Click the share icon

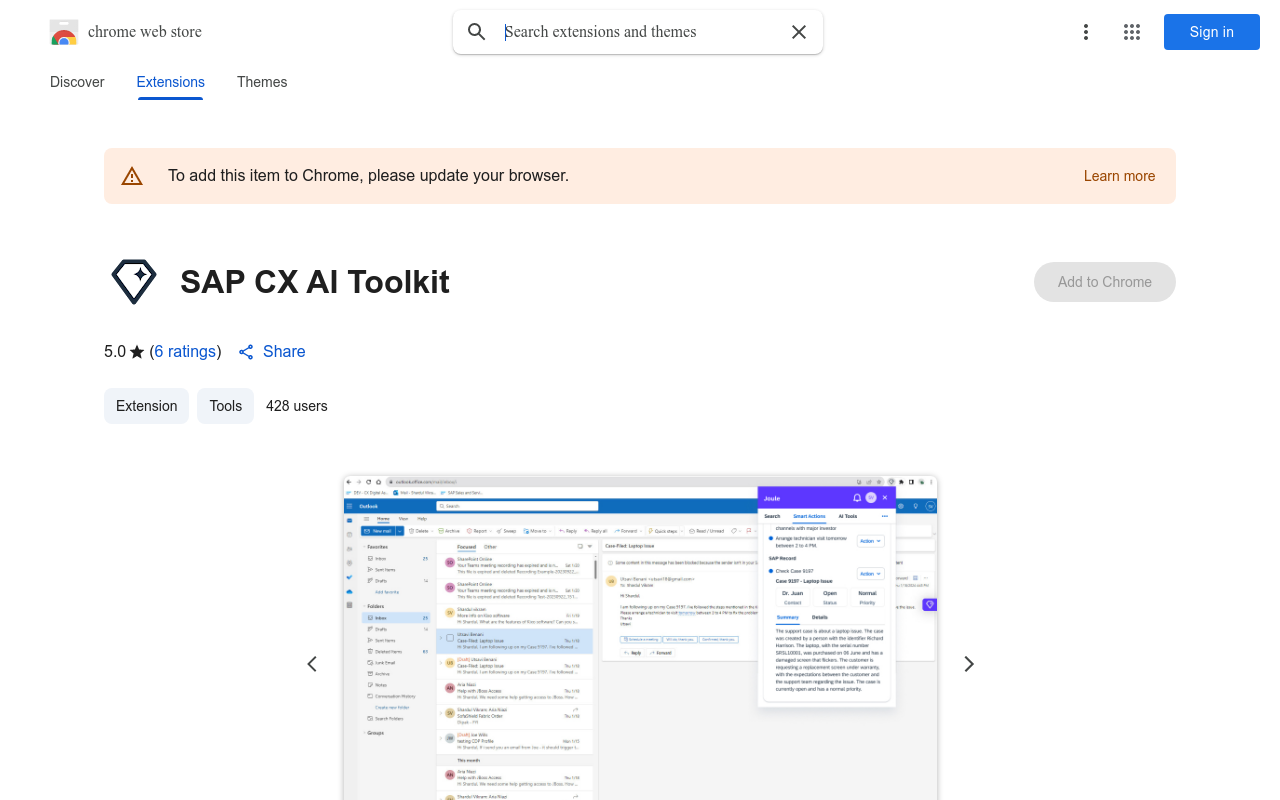pyautogui.click(x=246, y=352)
